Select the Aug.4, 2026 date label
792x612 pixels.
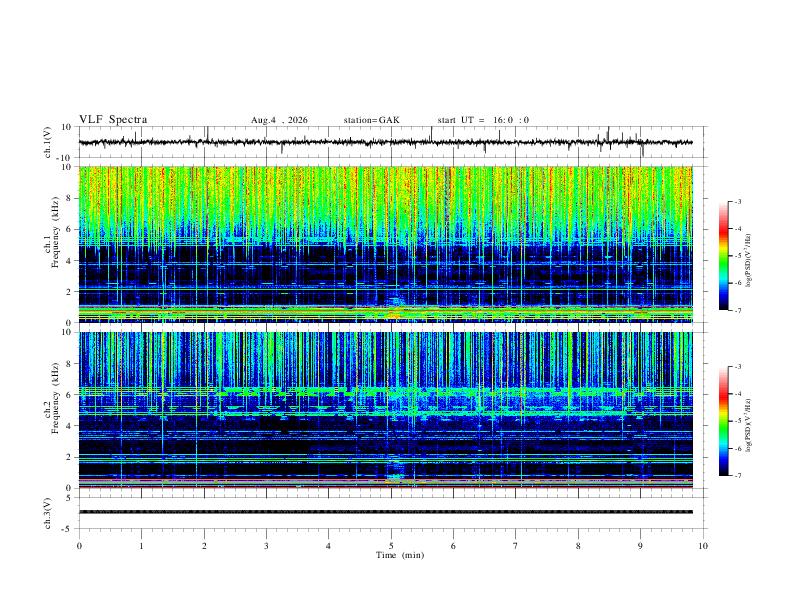279,120
